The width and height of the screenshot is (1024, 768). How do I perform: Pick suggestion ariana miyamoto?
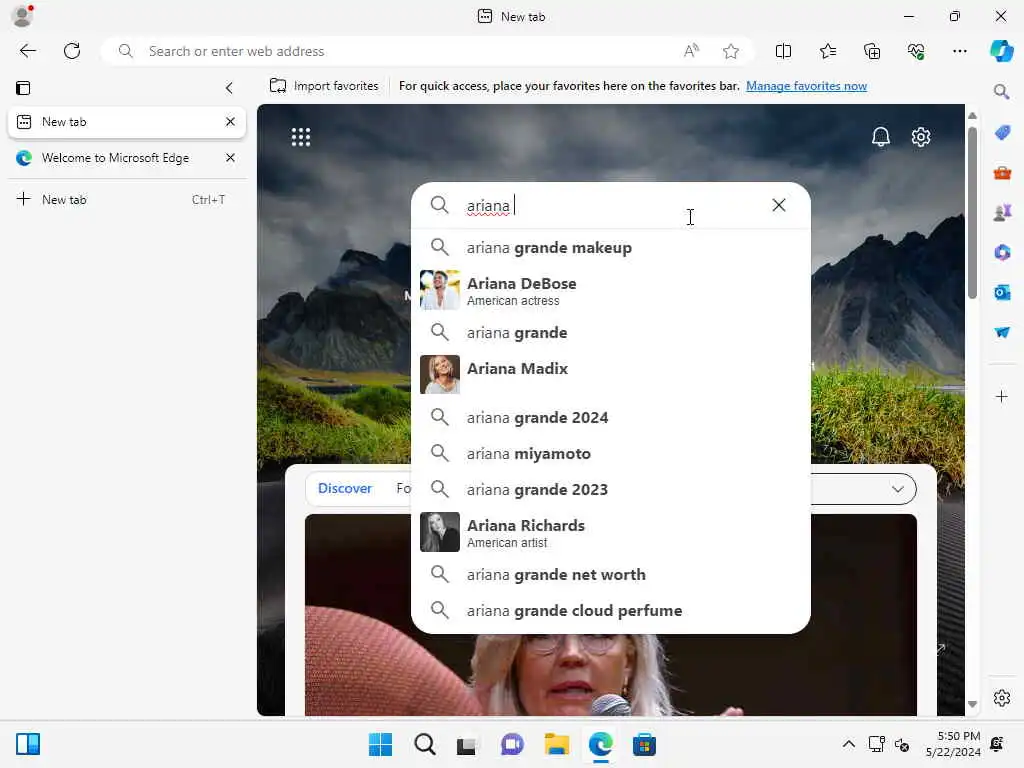click(x=611, y=453)
